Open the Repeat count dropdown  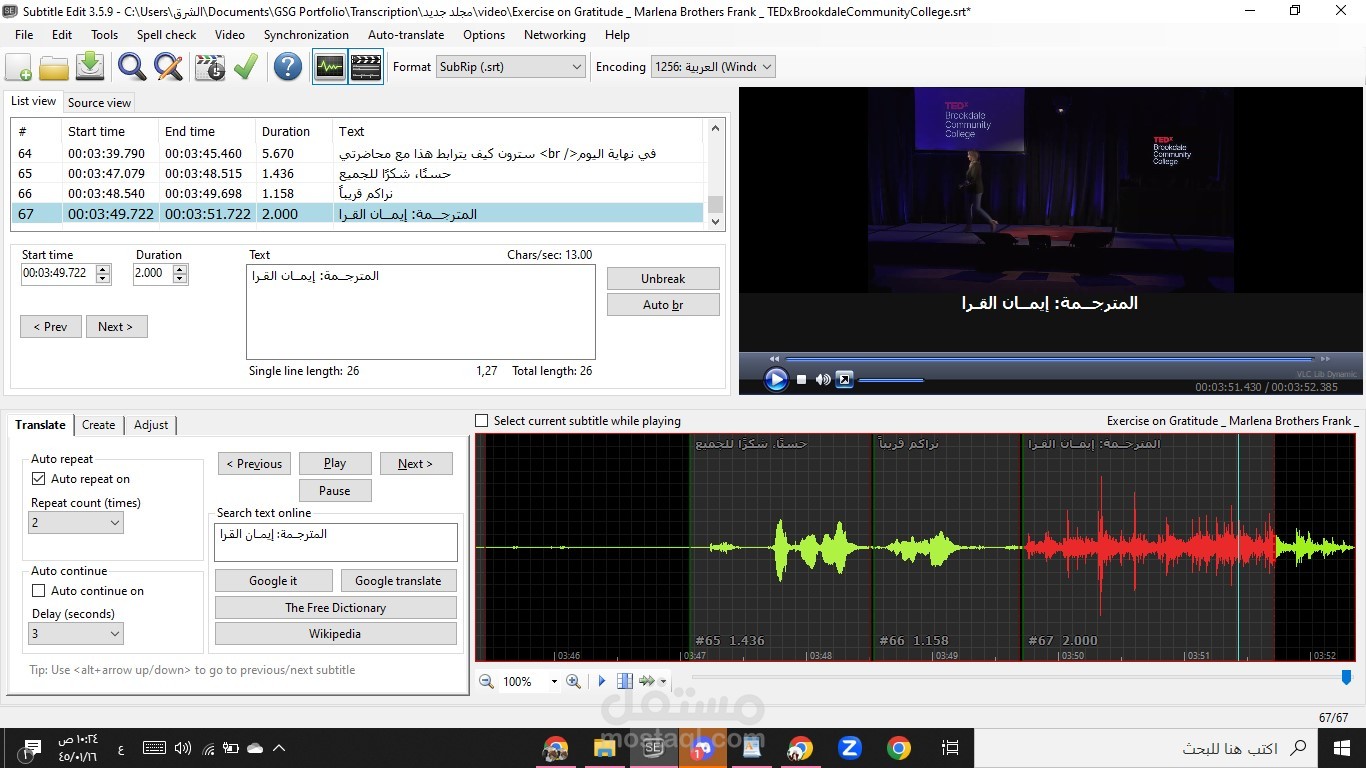76,523
